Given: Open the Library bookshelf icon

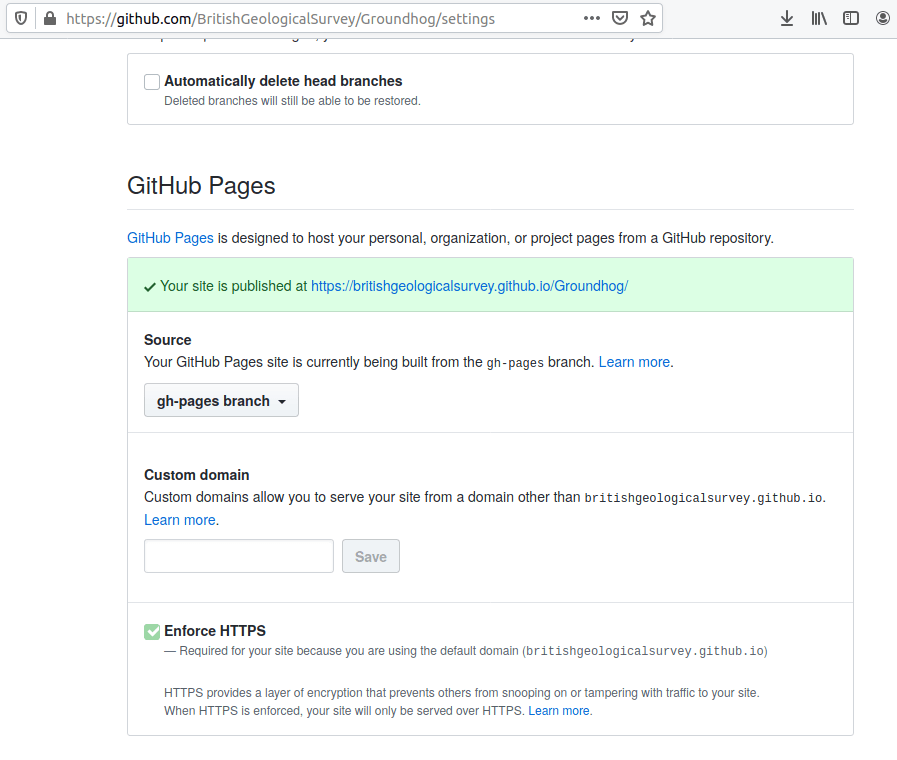Looking at the screenshot, I should click(819, 18).
